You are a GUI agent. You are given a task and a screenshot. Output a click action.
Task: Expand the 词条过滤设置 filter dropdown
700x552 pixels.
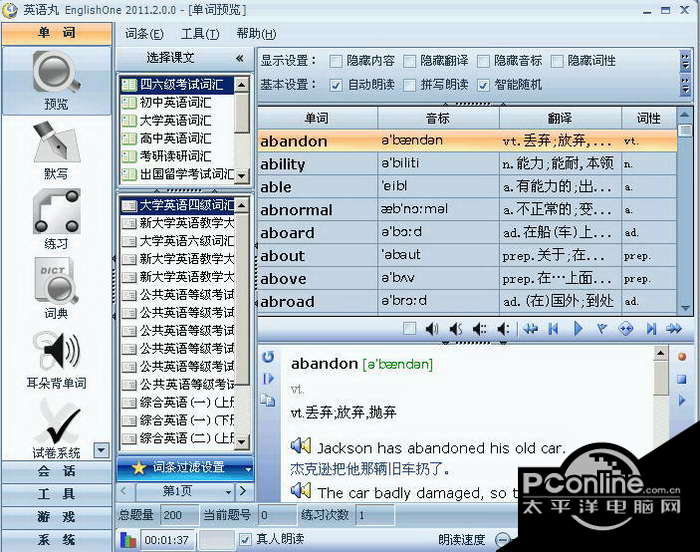coord(248,468)
